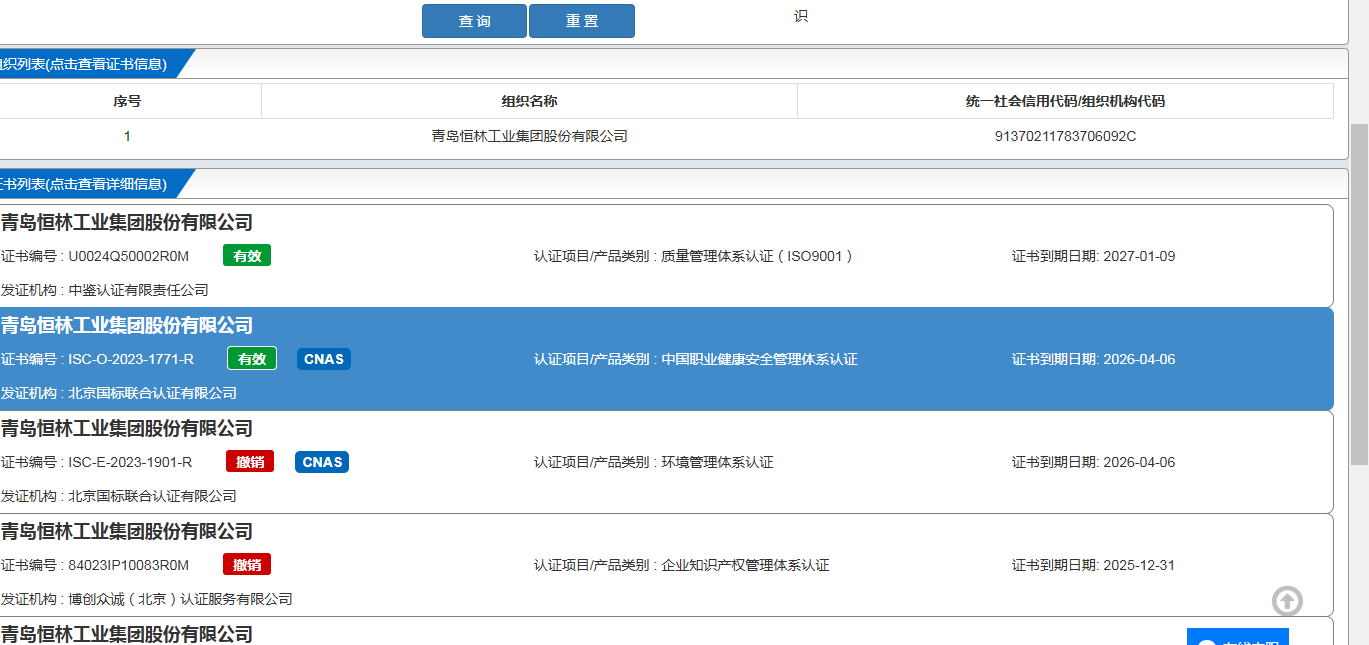Click the scroll-to-top arrow icon
This screenshot has height=645, width=1369.
point(1287,601)
